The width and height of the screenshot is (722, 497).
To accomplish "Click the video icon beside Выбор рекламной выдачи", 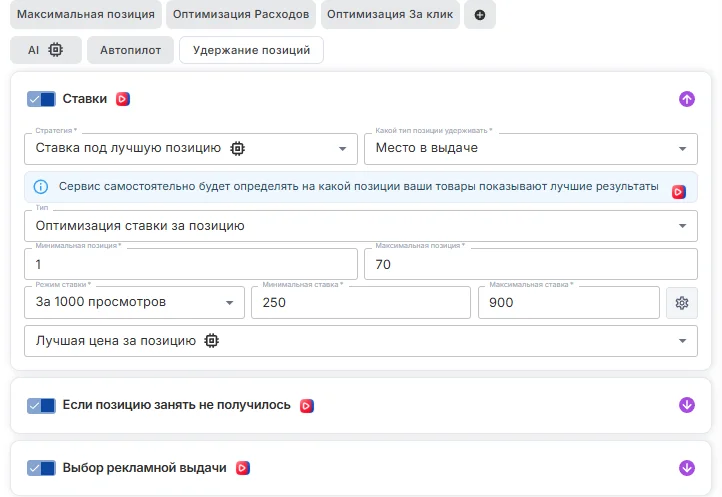I will 242,467.
